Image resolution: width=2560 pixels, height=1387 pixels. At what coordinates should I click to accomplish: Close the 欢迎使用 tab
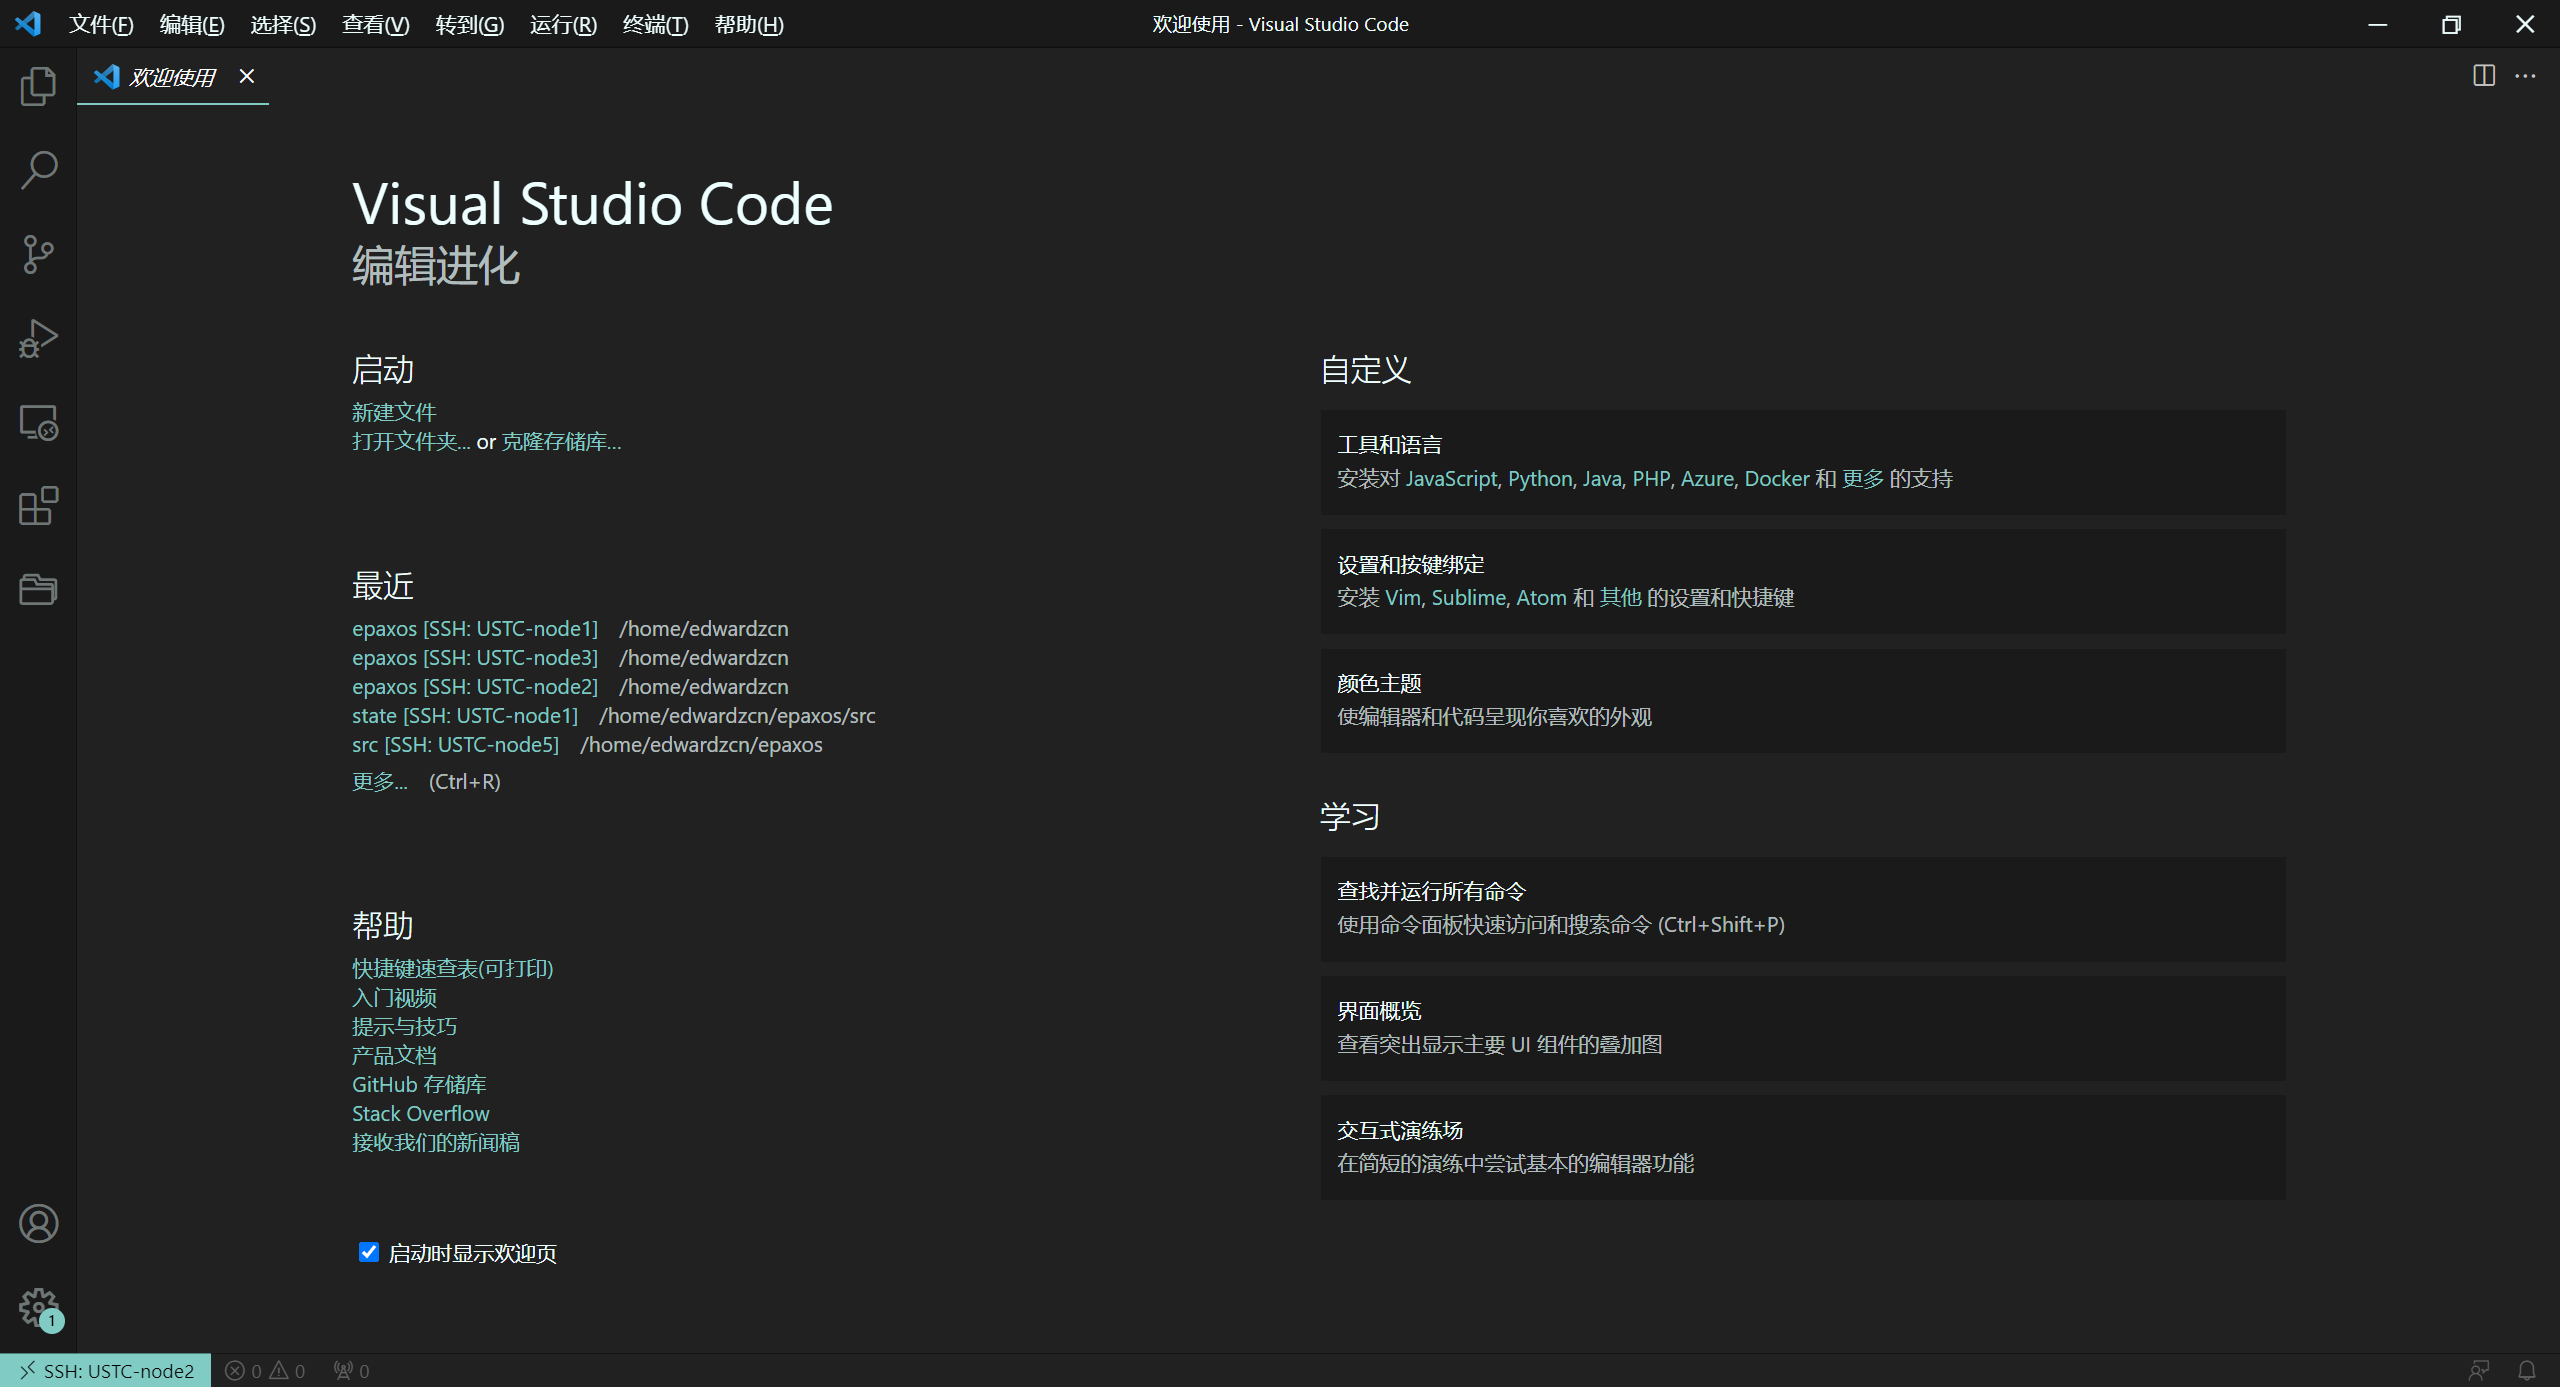pos(247,76)
